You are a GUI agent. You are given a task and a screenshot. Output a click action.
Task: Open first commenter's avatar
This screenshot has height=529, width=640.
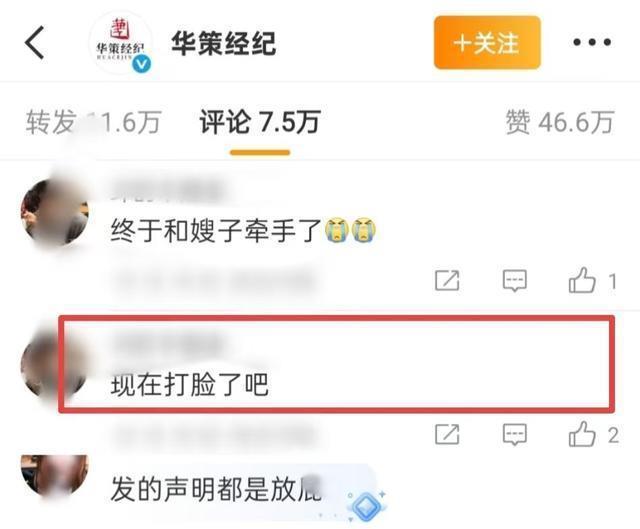click(55, 213)
